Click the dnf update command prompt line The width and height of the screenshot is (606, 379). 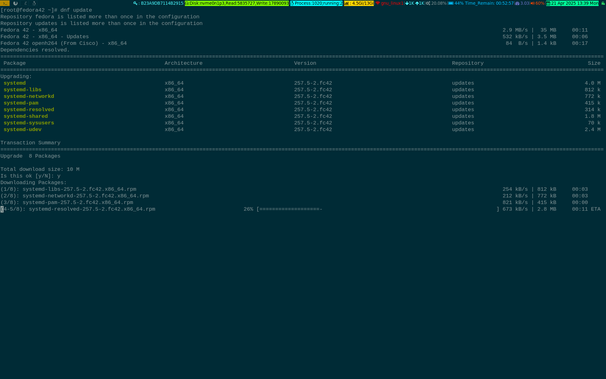pyautogui.click(x=46, y=10)
